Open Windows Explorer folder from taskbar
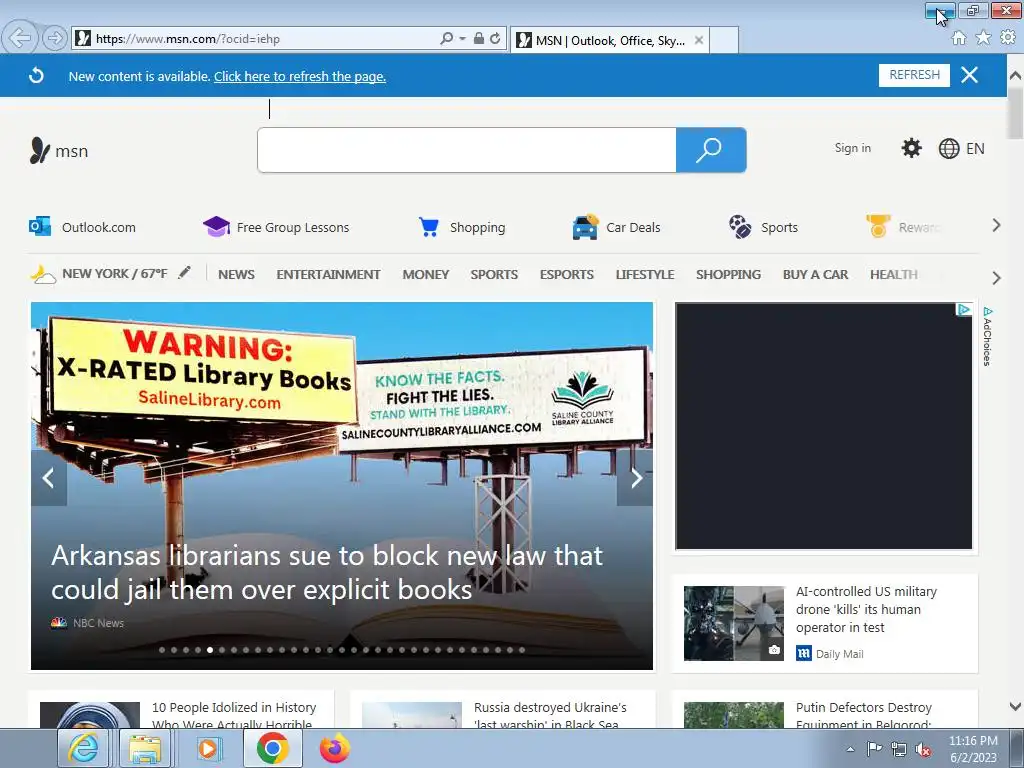Screen dimensions: 1024x768 point(145,748)
